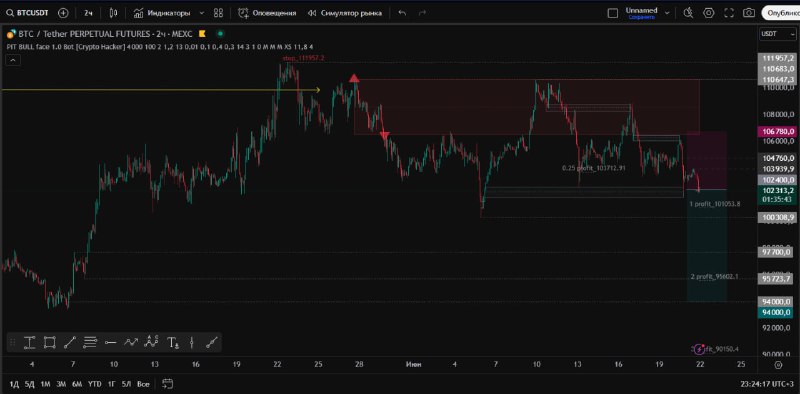Image resolution: width=800 pixels, height=394 pixels.
Task: Enter fullscreen mode
Action: tap(729, 13)
